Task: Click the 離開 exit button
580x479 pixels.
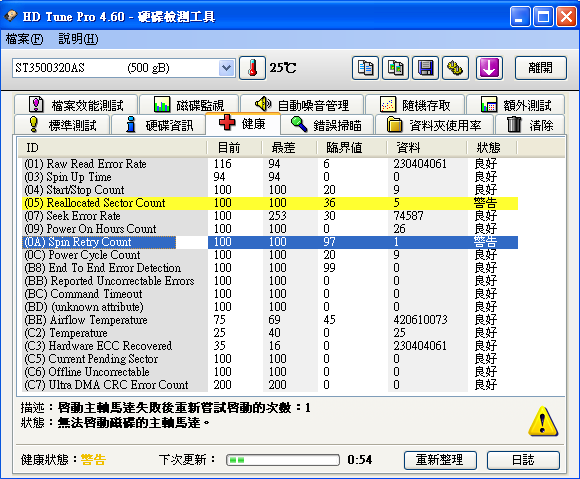Action: (540, 68)
